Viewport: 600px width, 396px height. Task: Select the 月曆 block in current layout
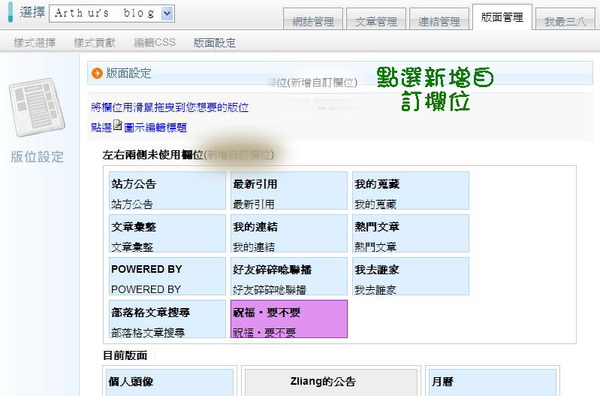point(492,382)
